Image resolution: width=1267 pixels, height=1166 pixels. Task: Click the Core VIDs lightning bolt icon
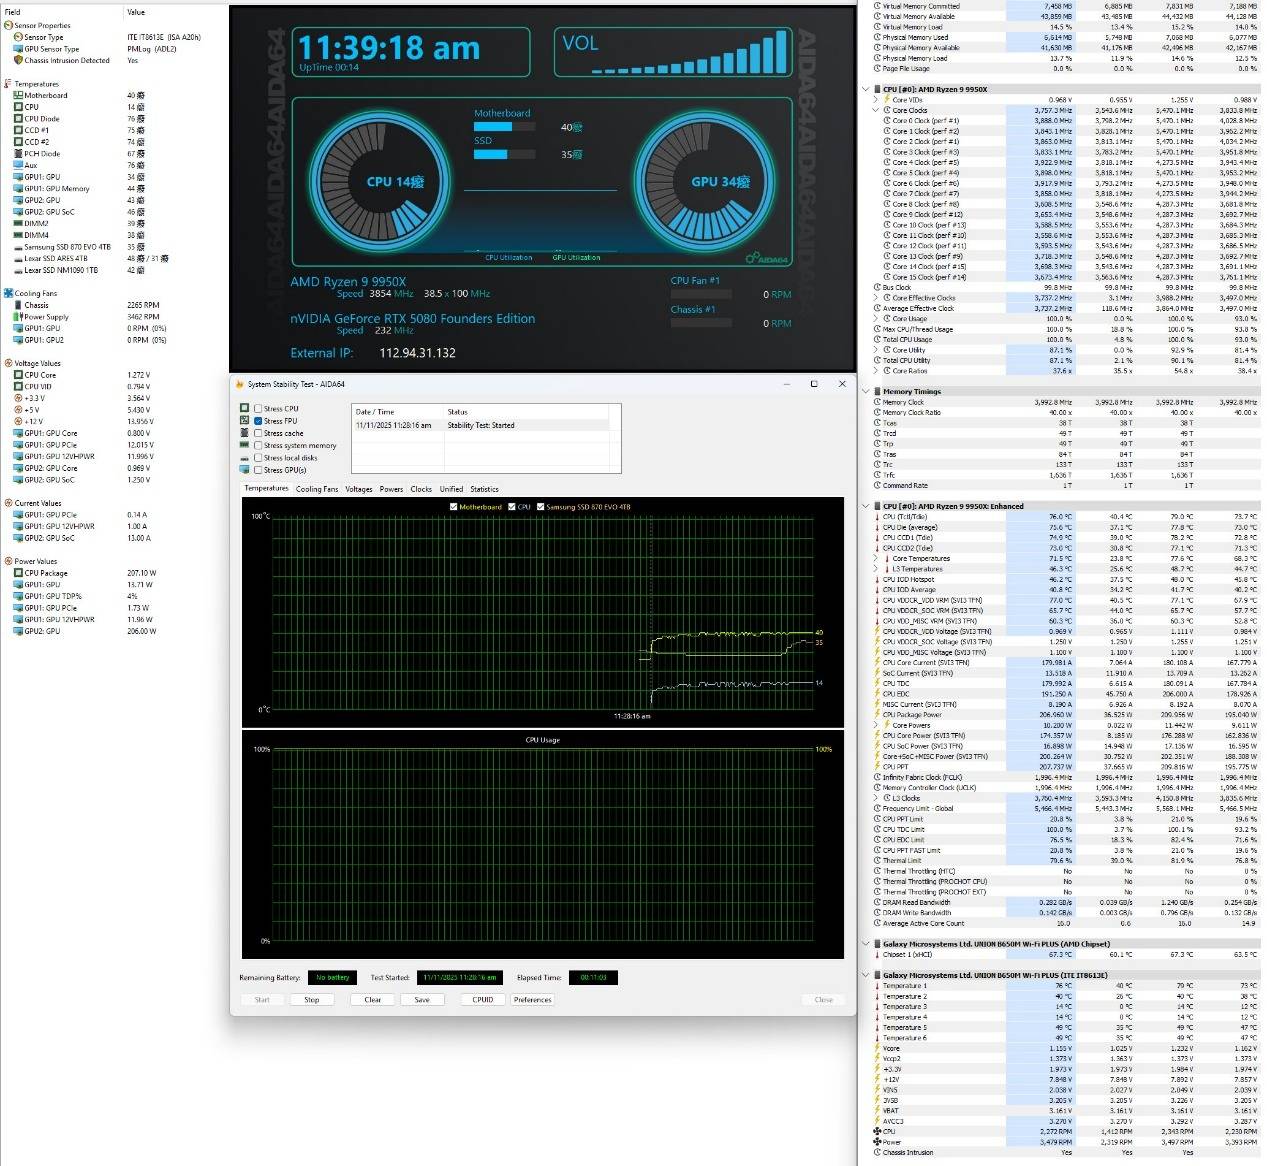point(887,100)
